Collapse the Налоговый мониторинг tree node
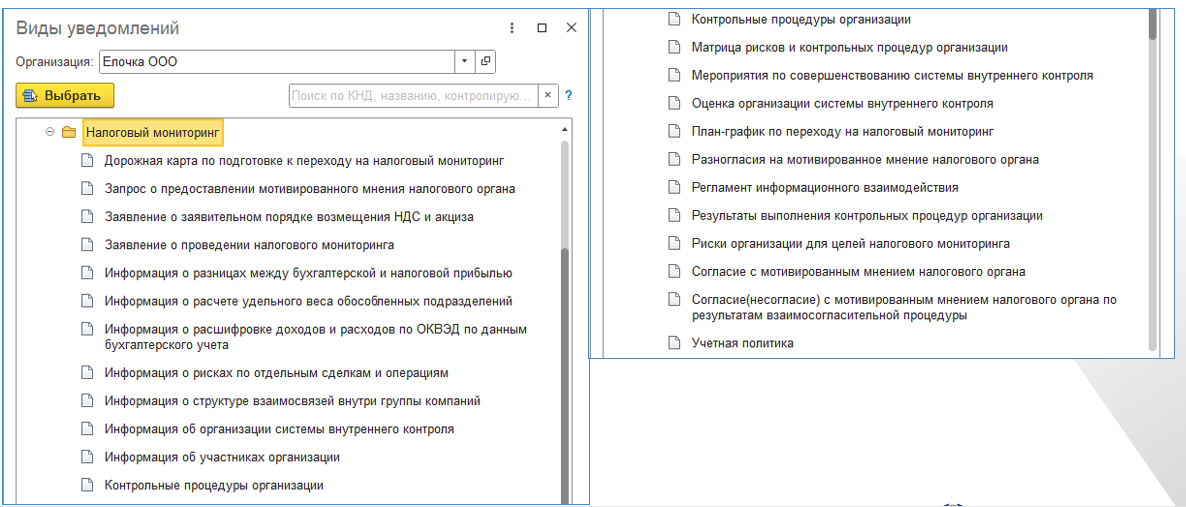1186x507 pixels. [50, 132]
